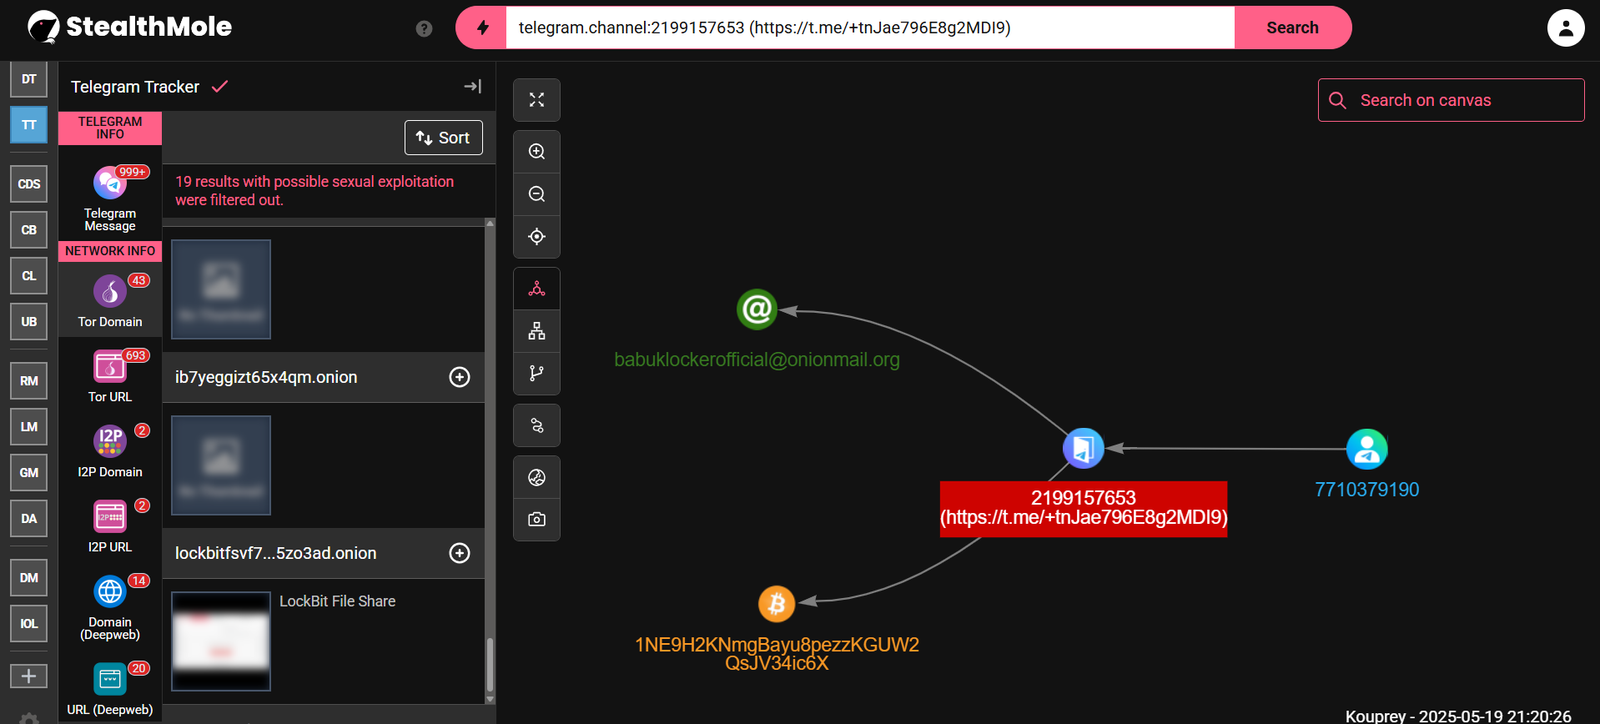This screenshot has width=1600, height=724.
Task: Zoom in on the canvas
Action: [537, 152]
